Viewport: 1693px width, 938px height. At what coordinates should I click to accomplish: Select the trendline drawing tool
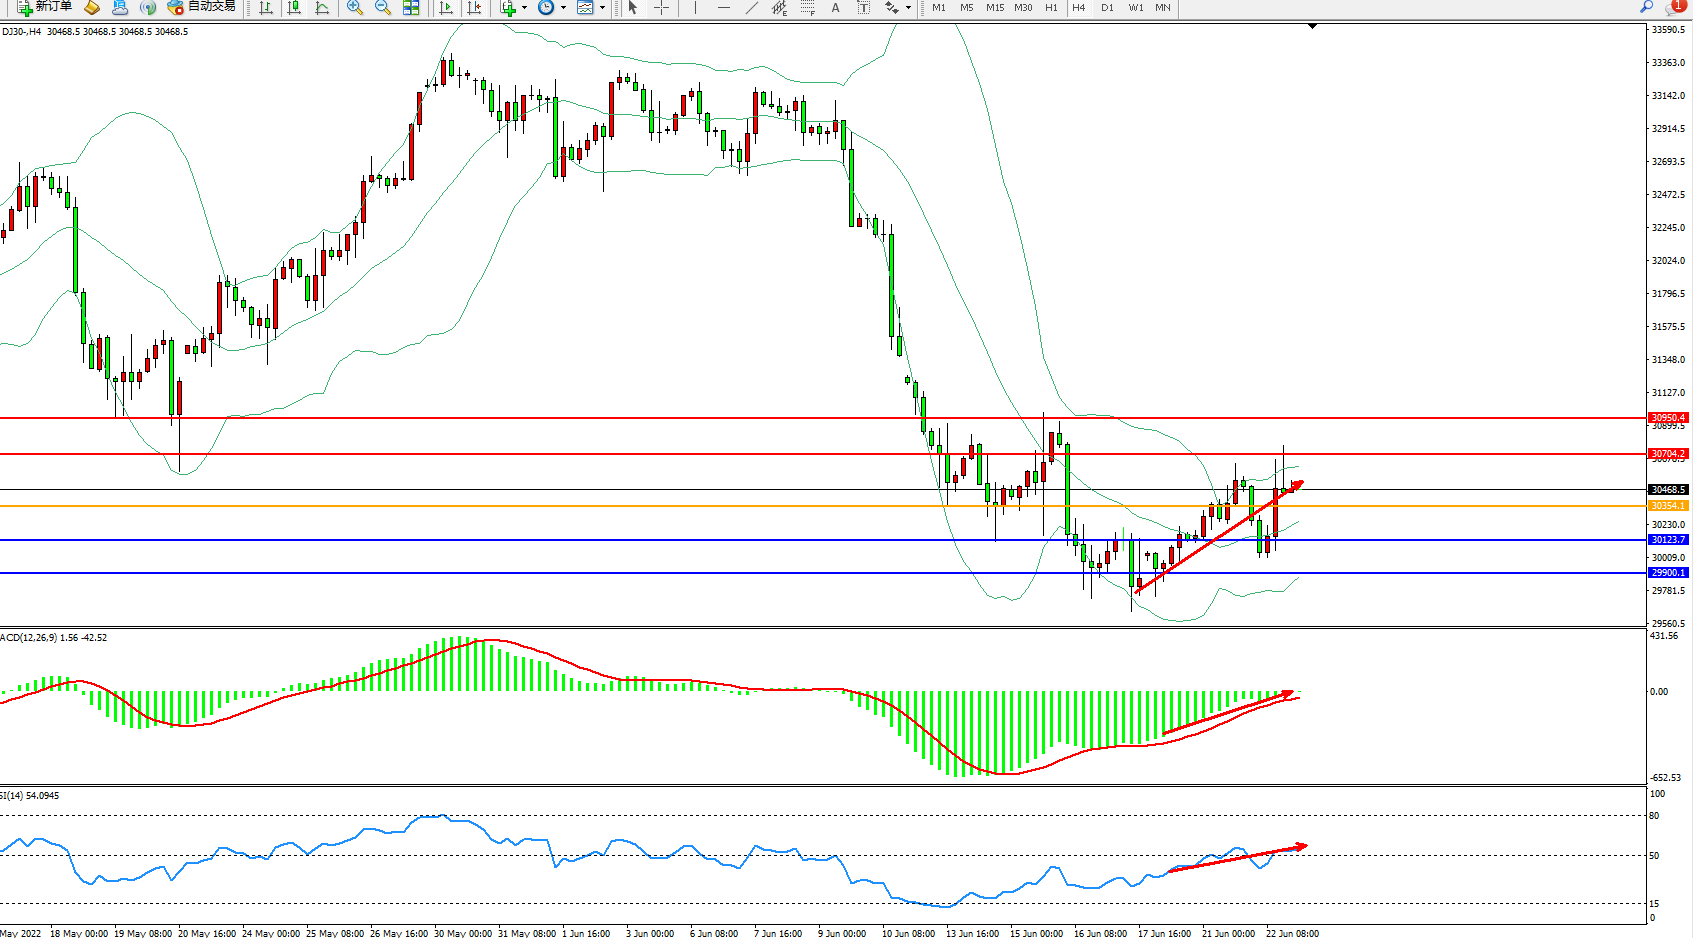click(x=752, y=8)
